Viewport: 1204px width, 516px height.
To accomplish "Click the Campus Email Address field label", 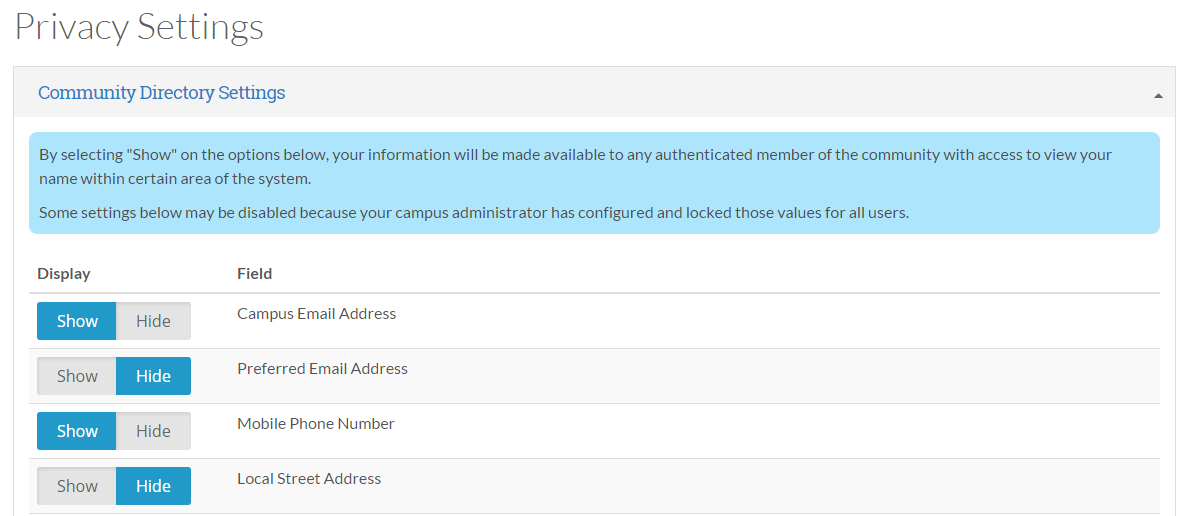I will pyautogui.click(x=316, y=314).
